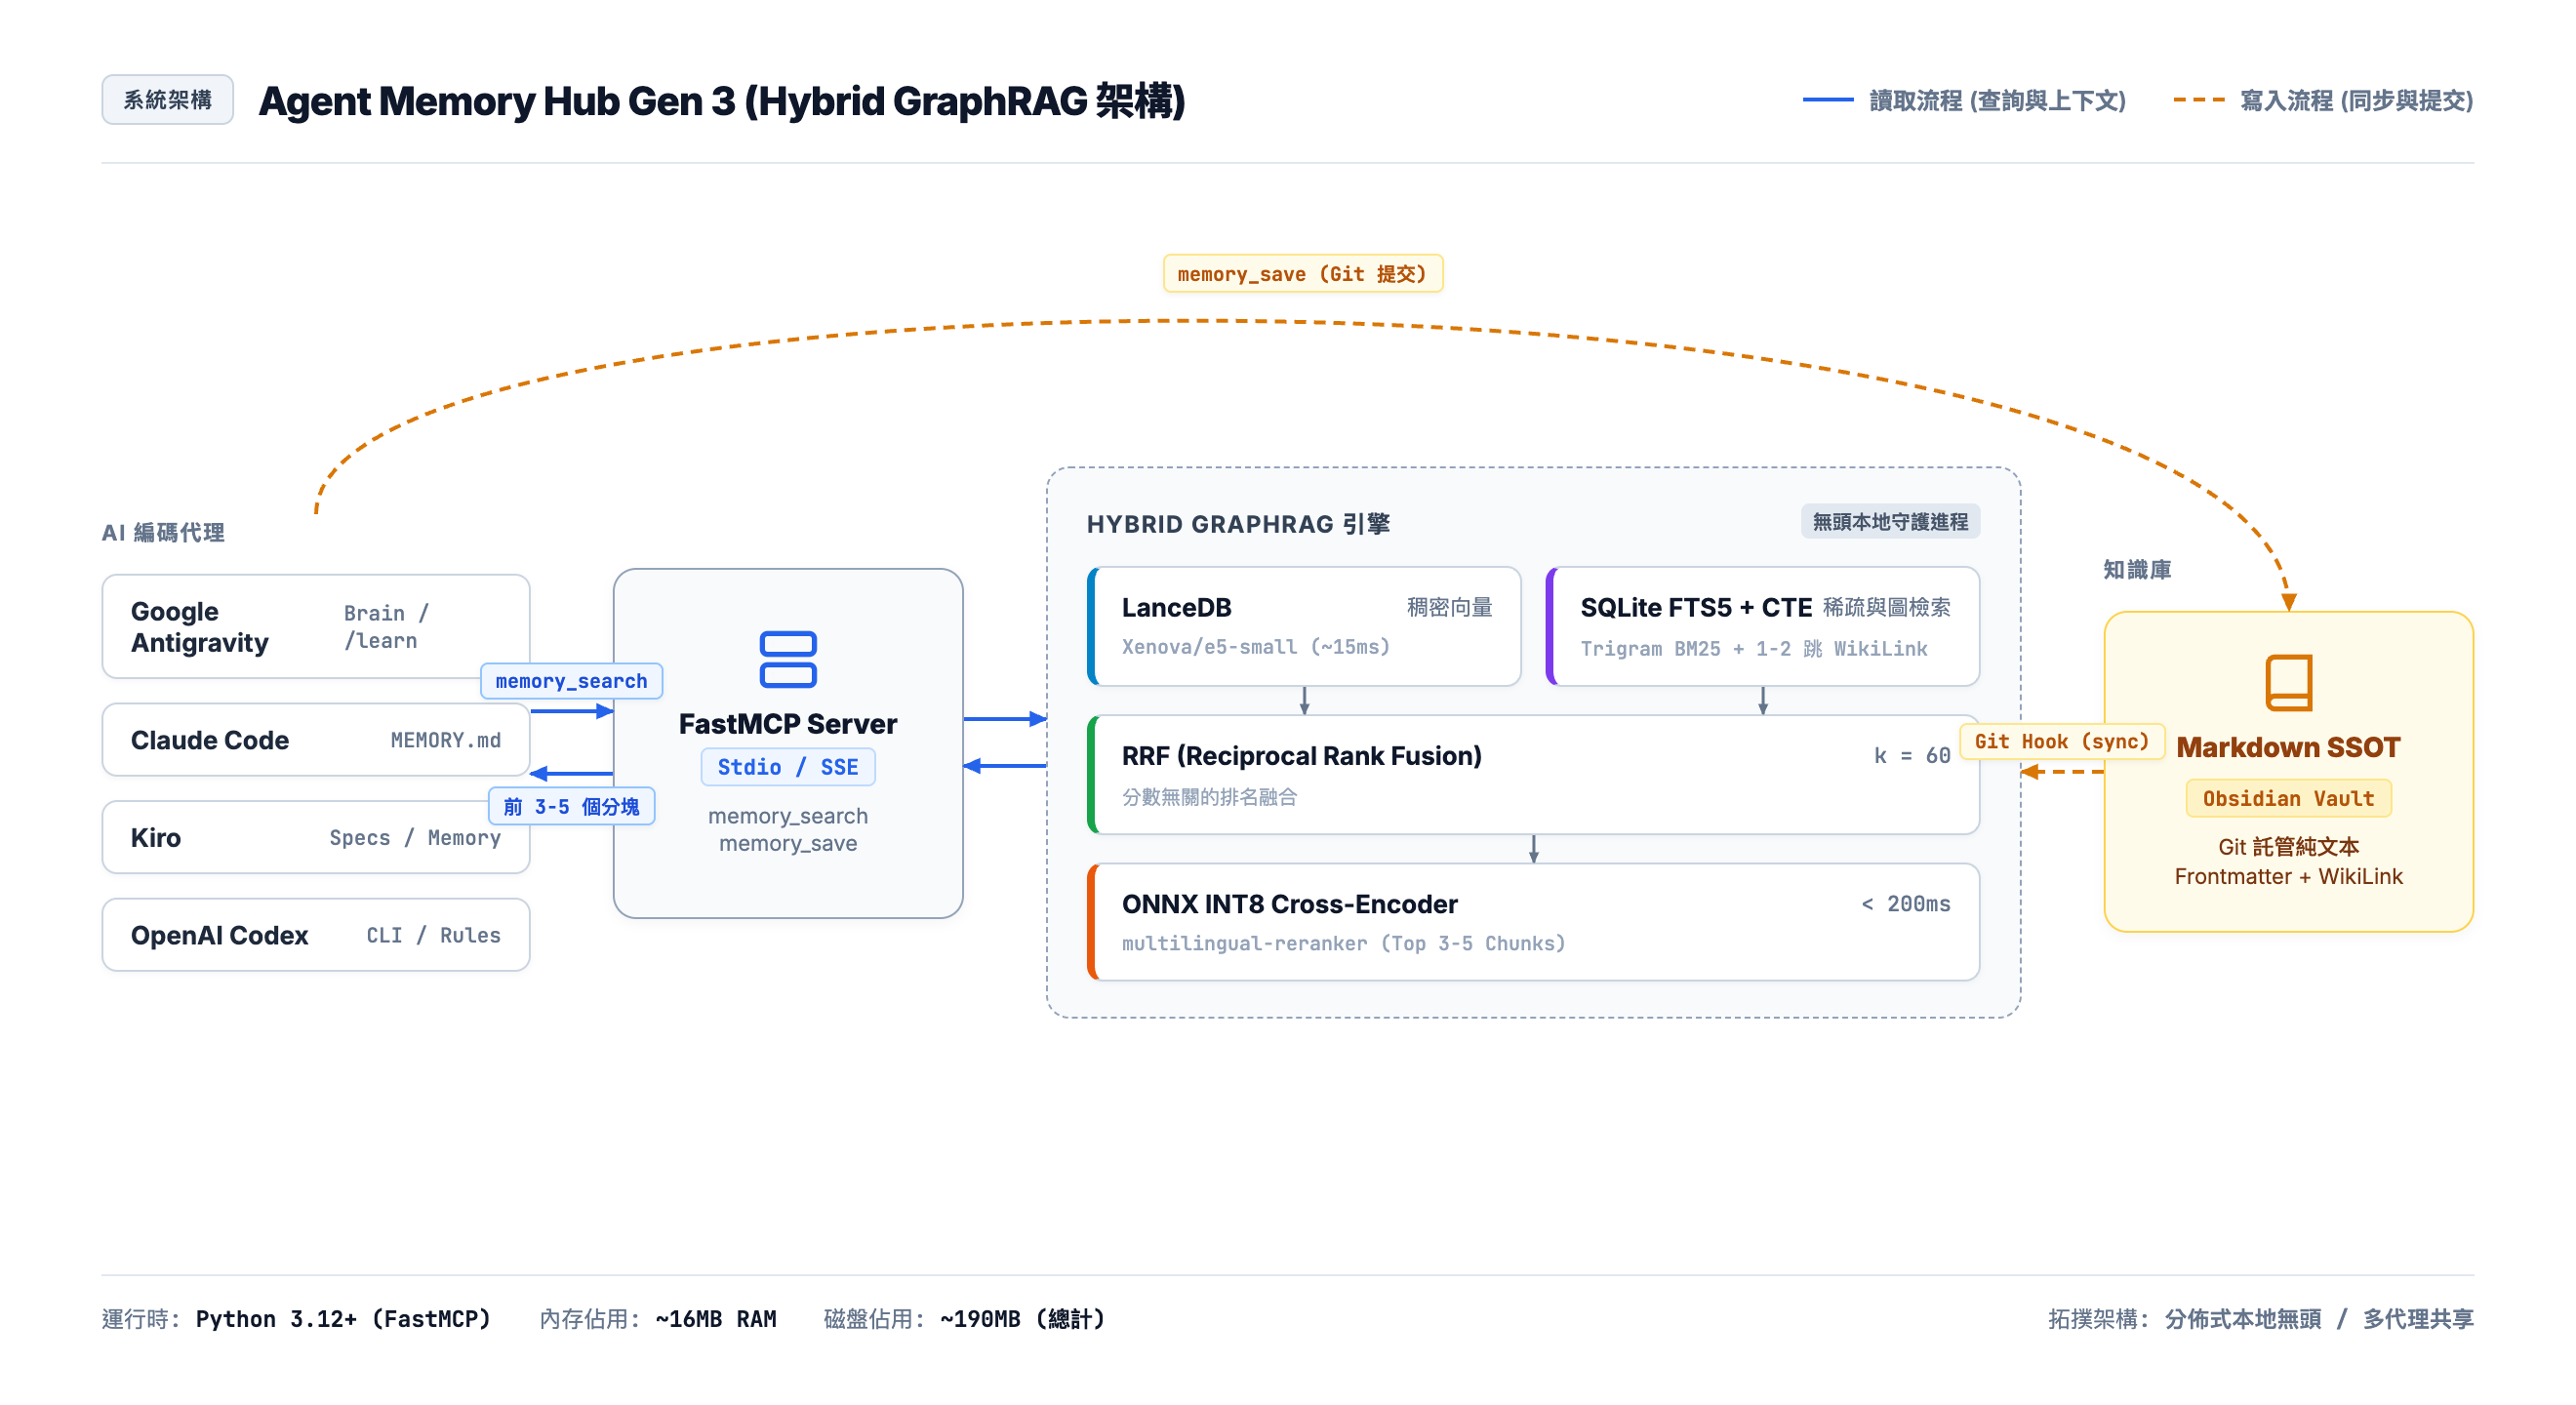2576x1405 pixels.
Task: Click the k = 60 value
Action: coord(1911,756)
